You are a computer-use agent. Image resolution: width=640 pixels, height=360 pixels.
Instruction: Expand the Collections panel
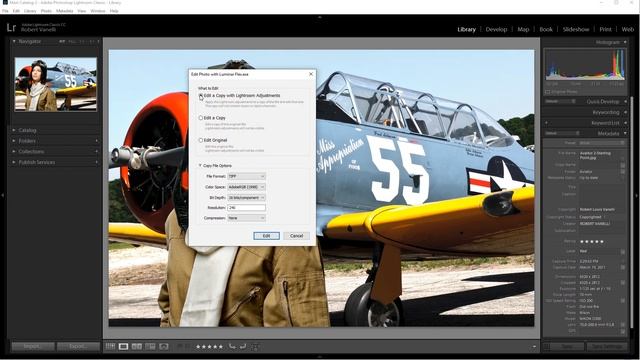[x=14, y=151]
